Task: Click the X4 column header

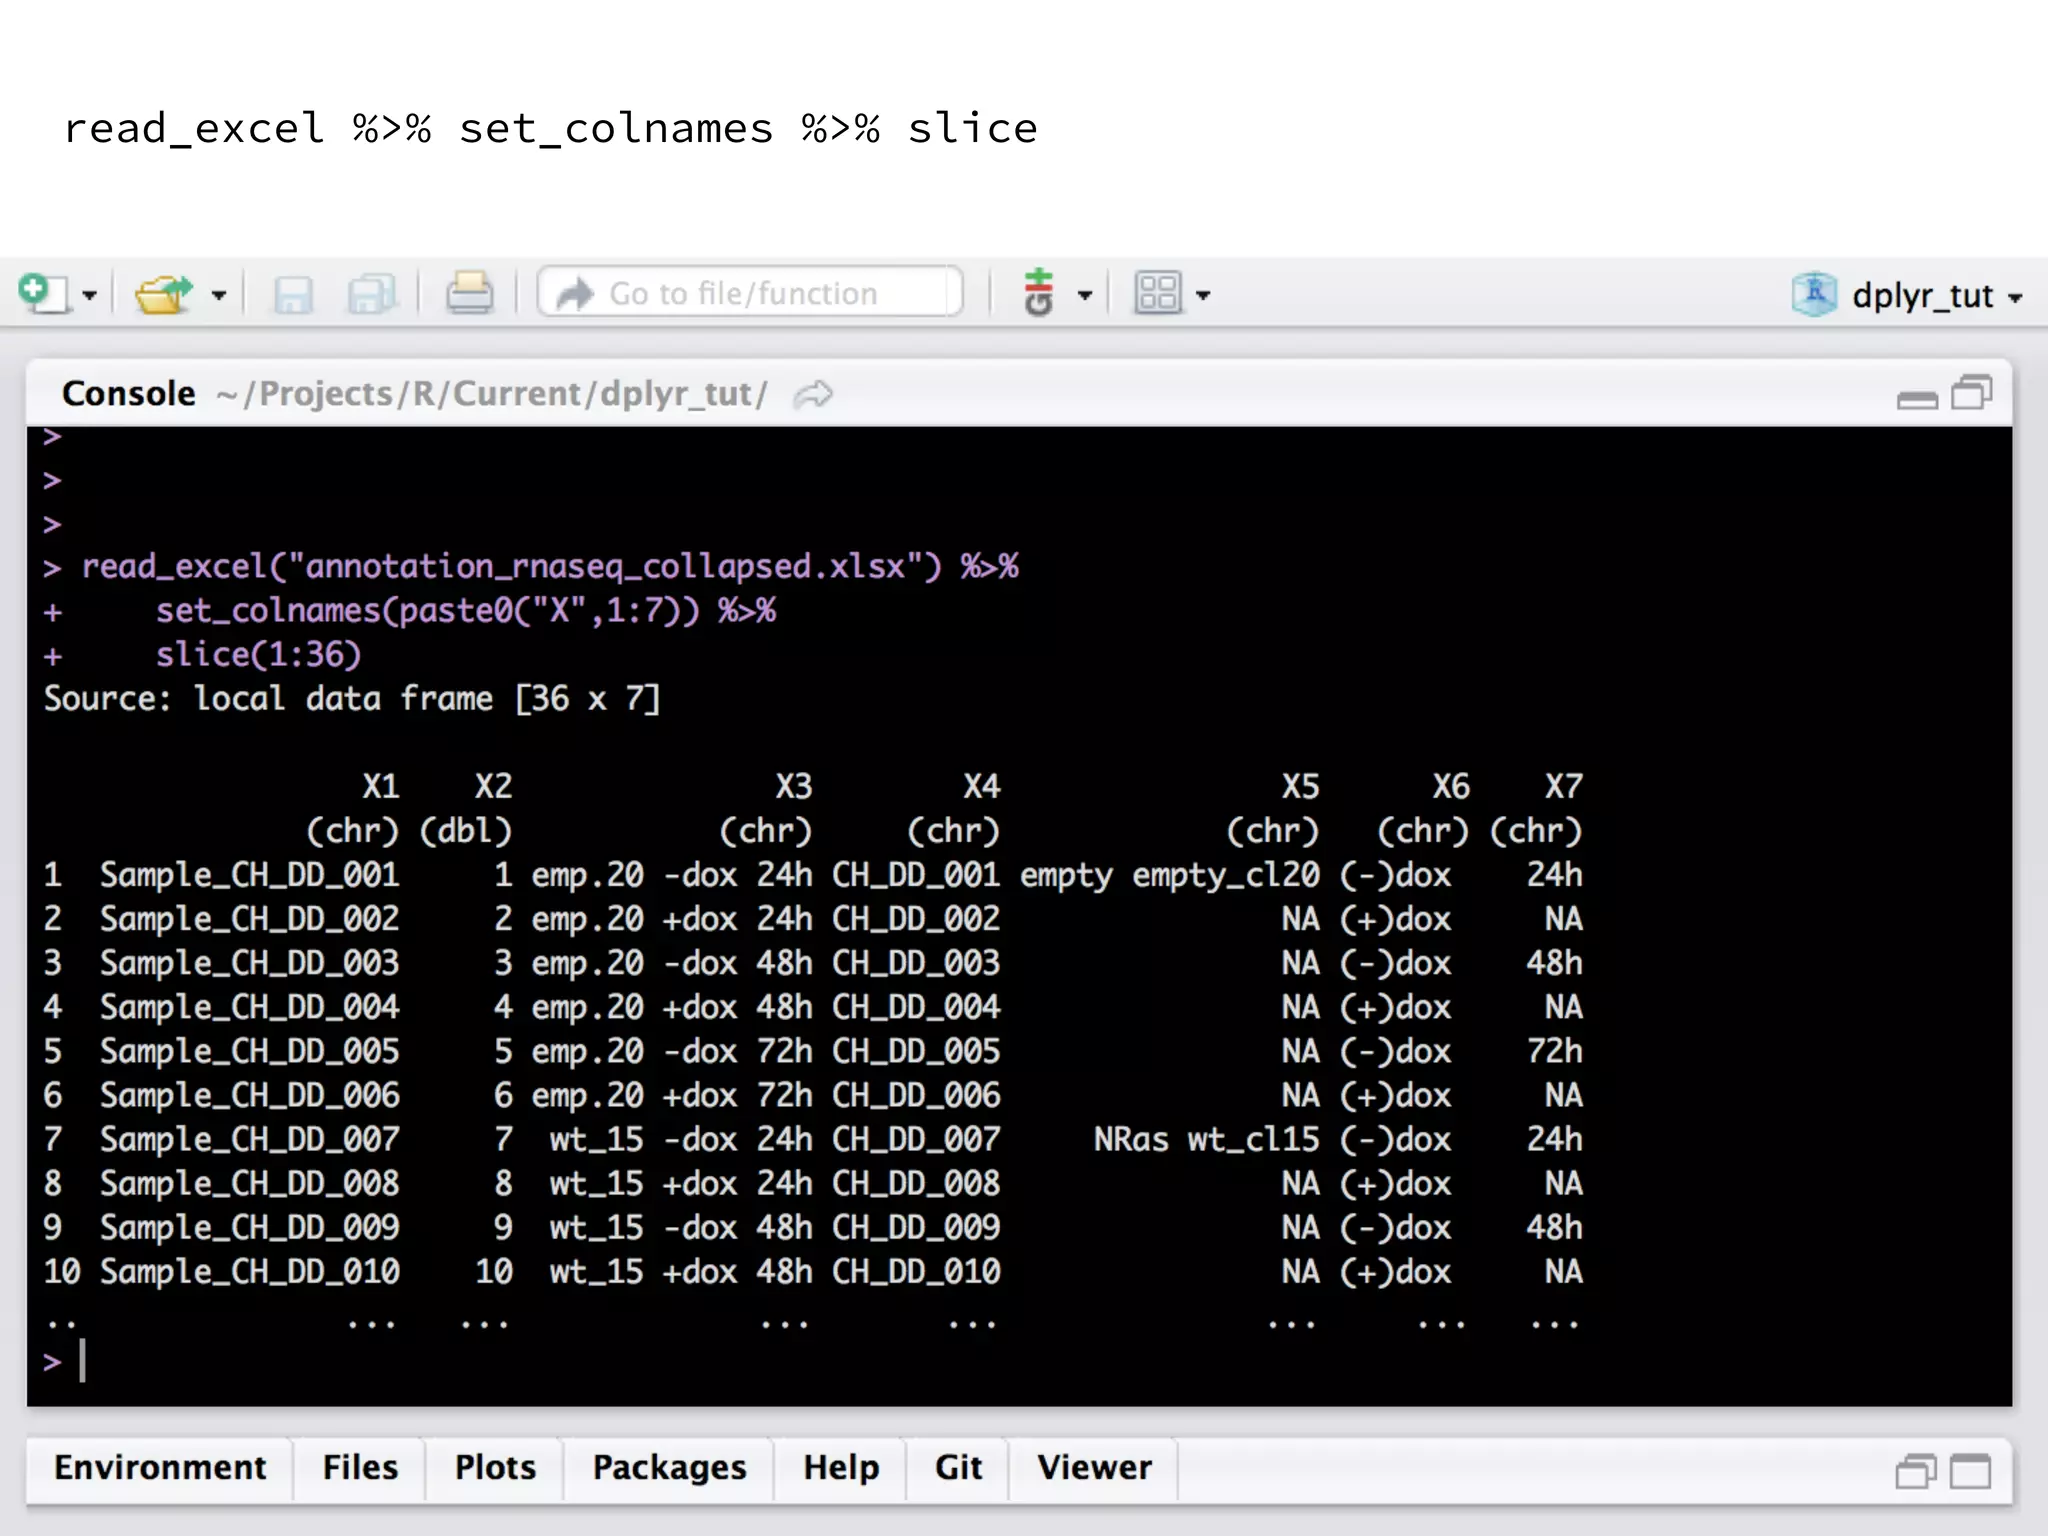Action: tap(981, 787)
